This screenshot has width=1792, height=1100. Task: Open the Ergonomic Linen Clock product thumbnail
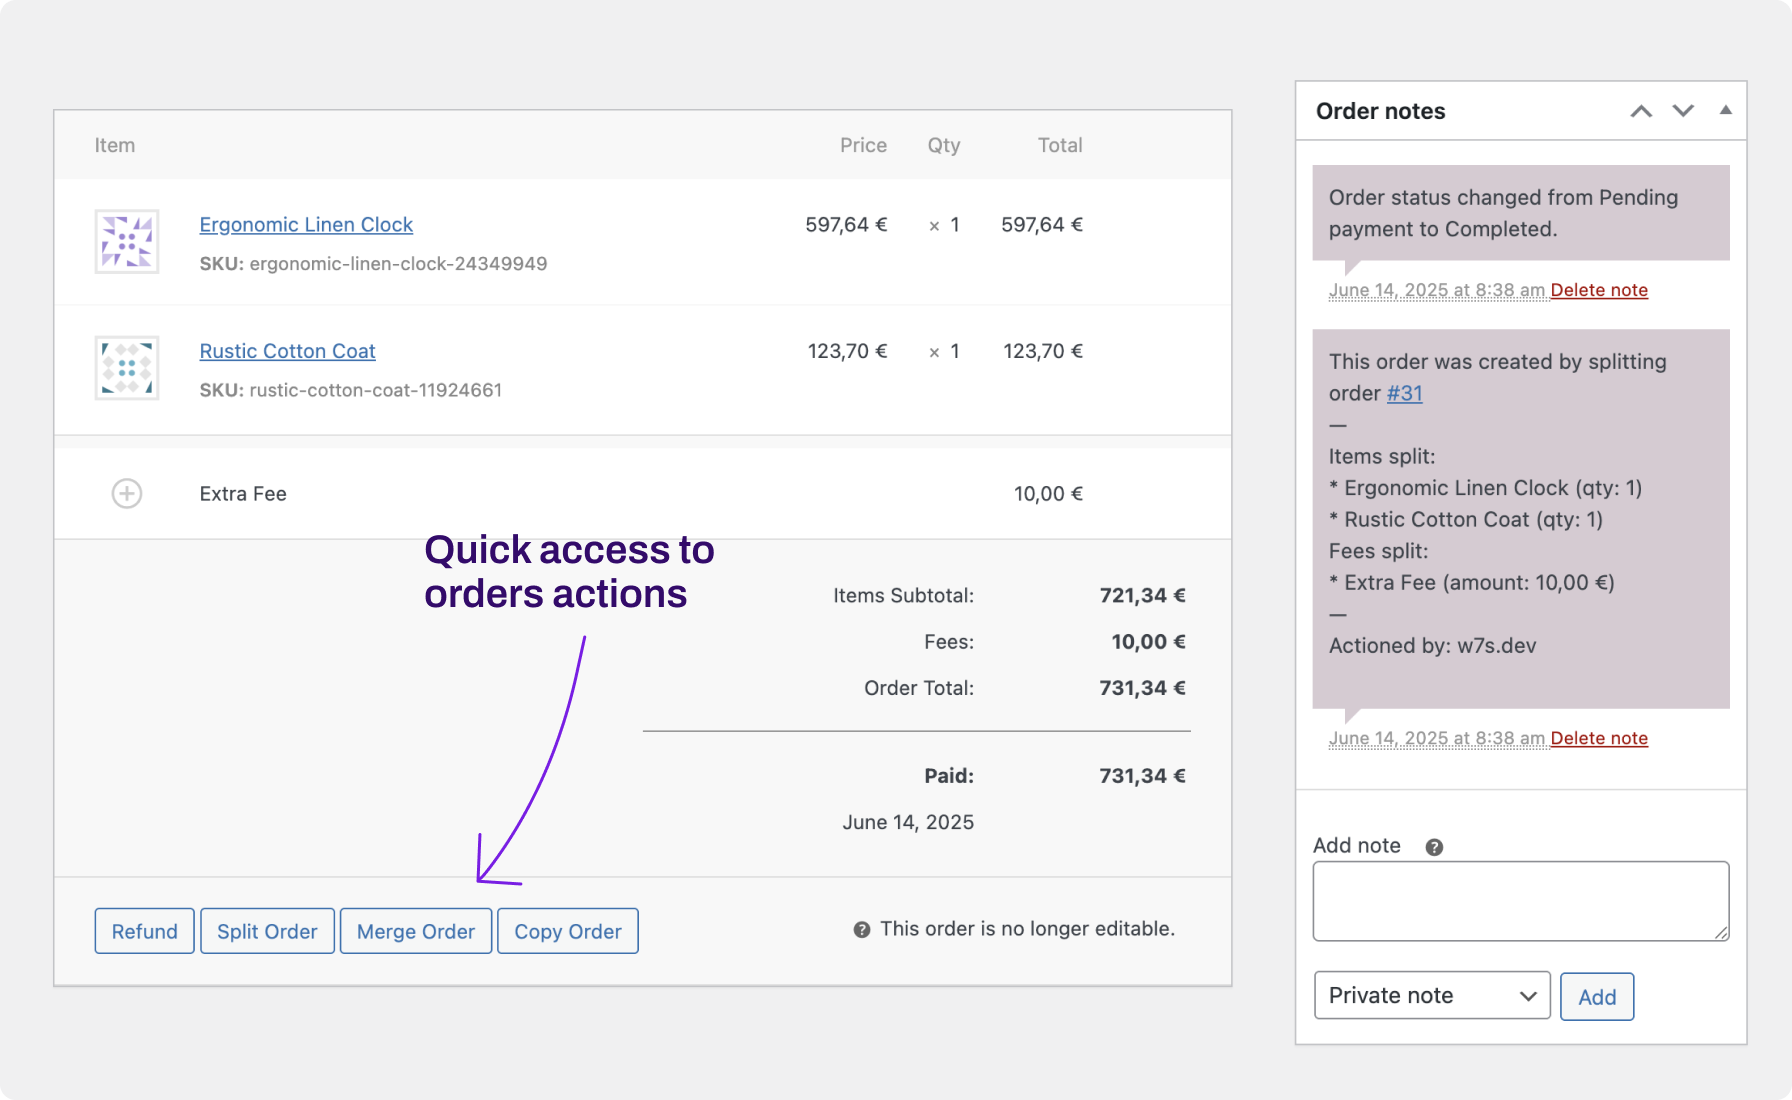(127, 241)
